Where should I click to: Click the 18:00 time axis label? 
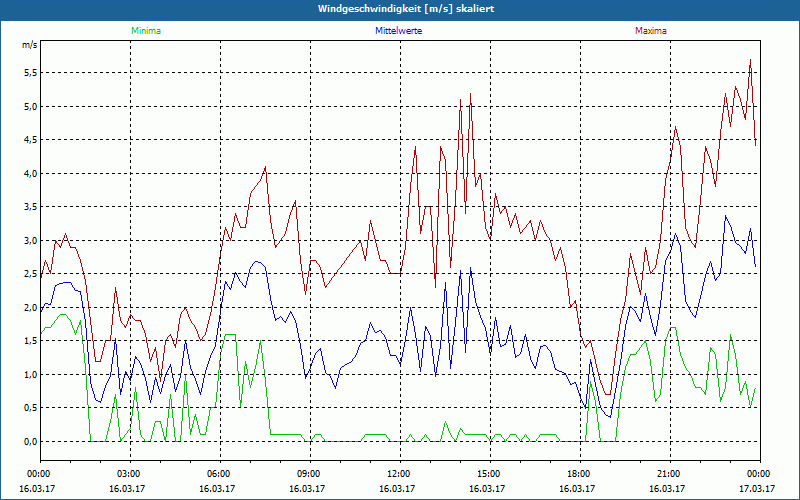pyautogui.click(x=578, y=474)
